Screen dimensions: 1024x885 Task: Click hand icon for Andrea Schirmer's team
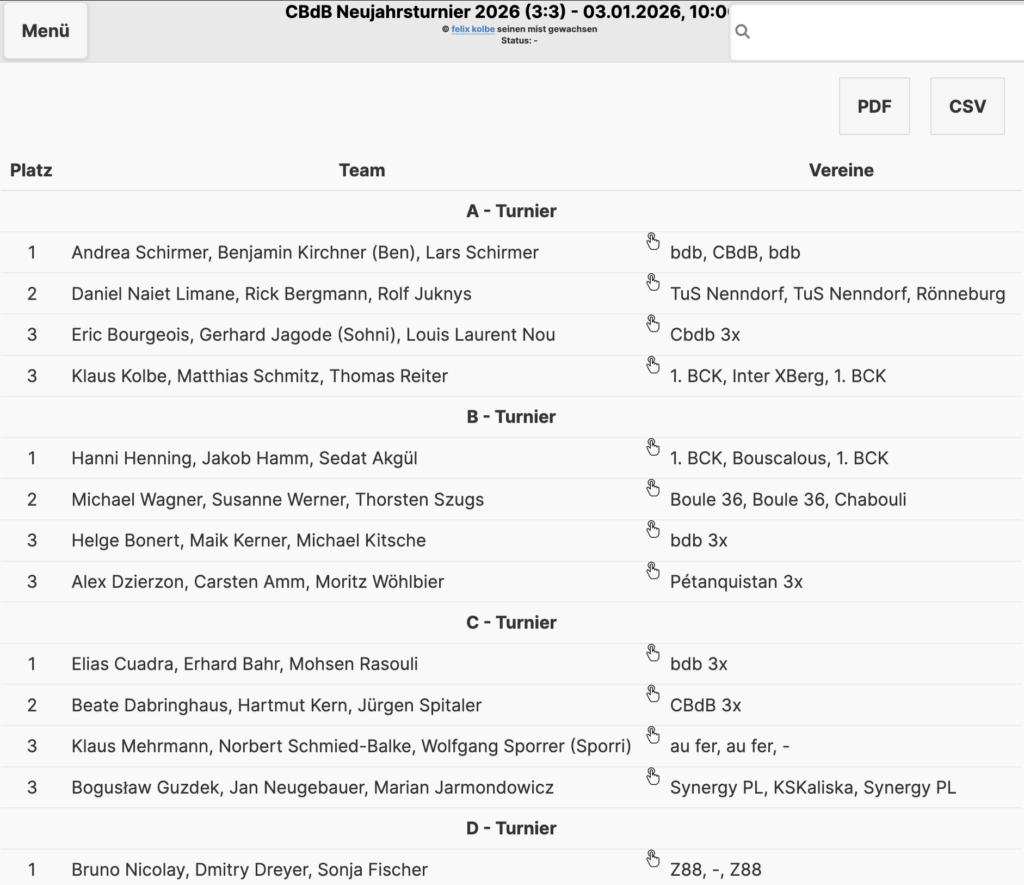click(x=653, y=241)
